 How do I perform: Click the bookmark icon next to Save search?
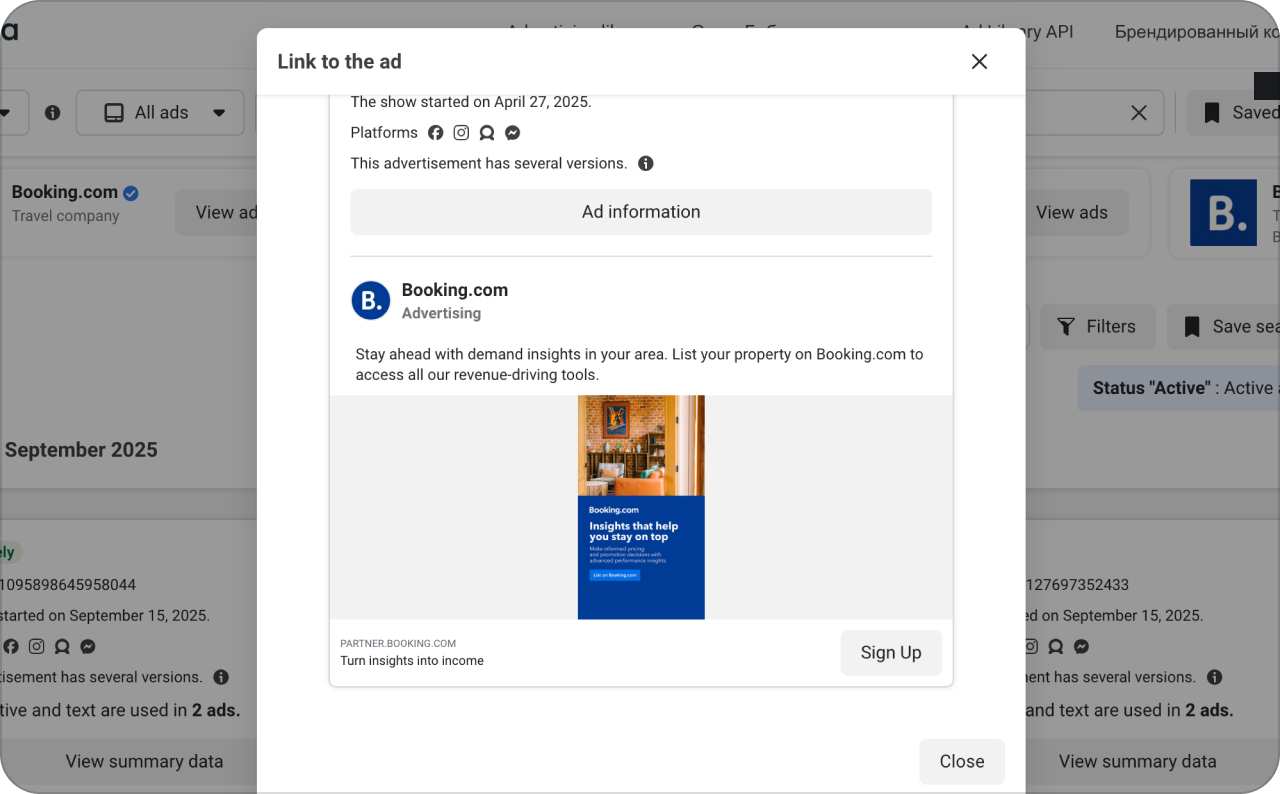tap(1192, 326)
